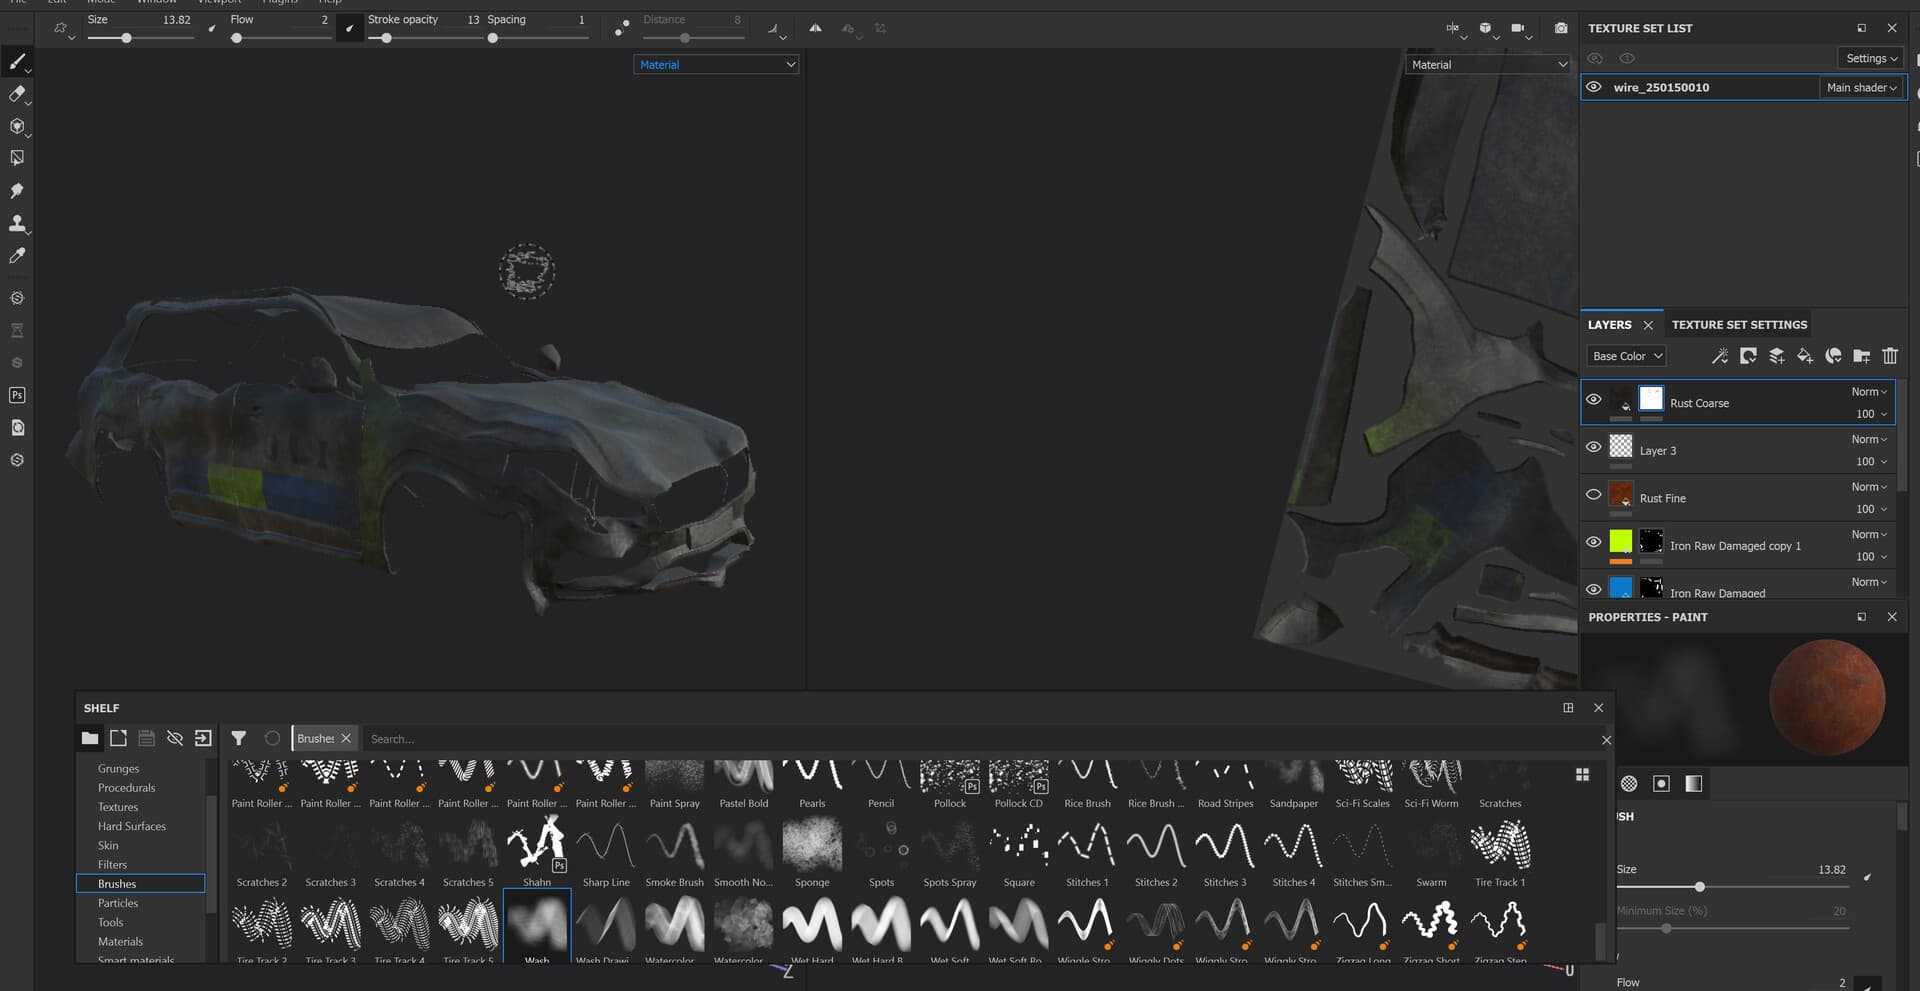1920x991 pixels.
Task: Adjust Minimum Size slider in Properties
Action: click(1733, 928)
